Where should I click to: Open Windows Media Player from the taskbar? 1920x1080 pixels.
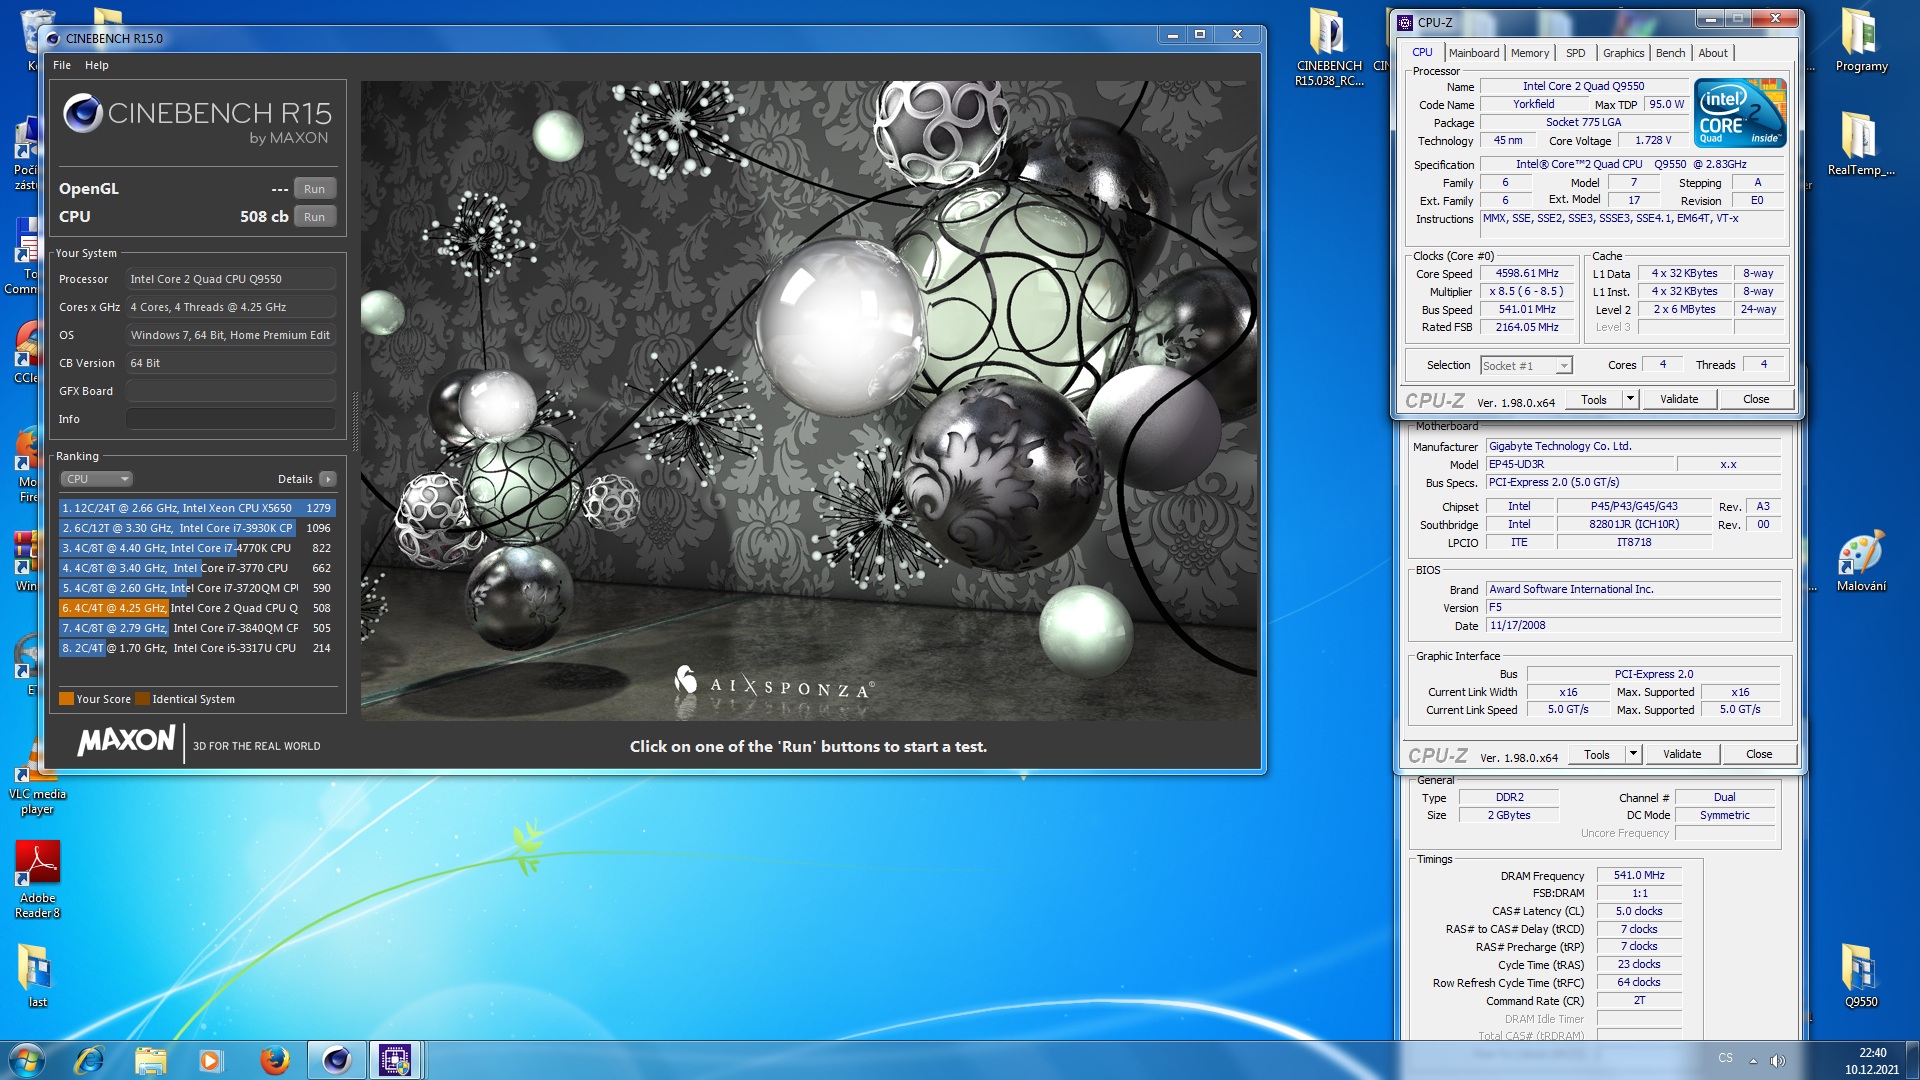point(210,1060)
